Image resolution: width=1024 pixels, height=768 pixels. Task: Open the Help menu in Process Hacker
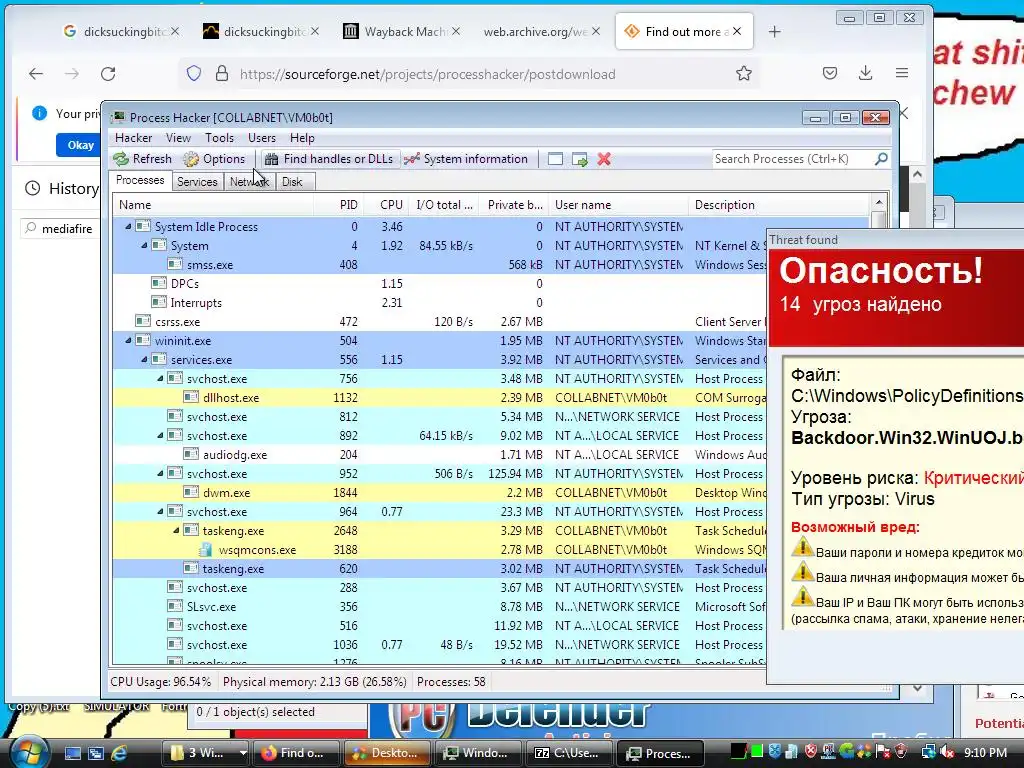coord(302,138)
